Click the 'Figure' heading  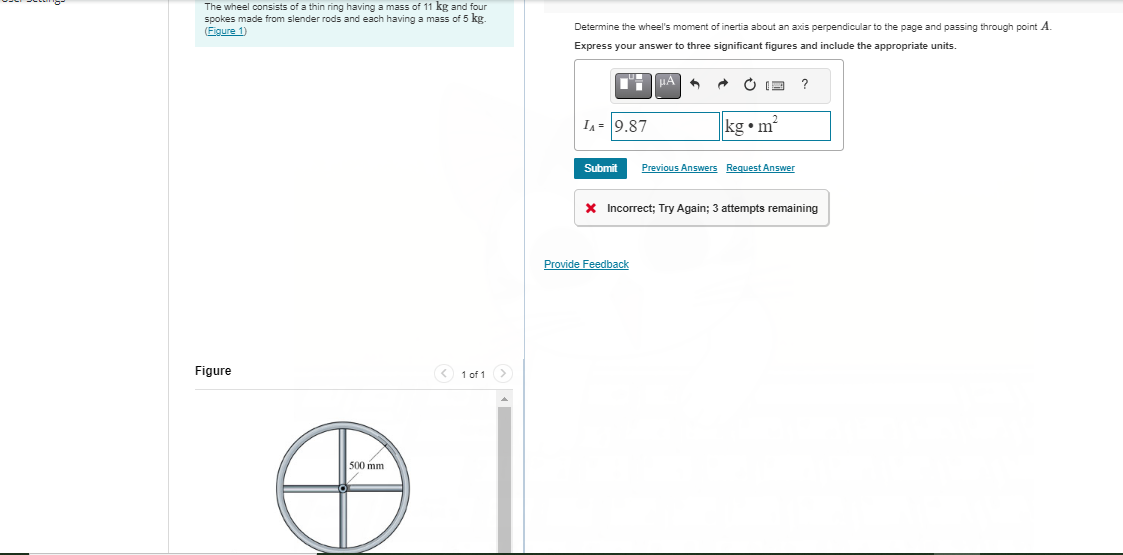pyautogui.click(x=213, y=370)
